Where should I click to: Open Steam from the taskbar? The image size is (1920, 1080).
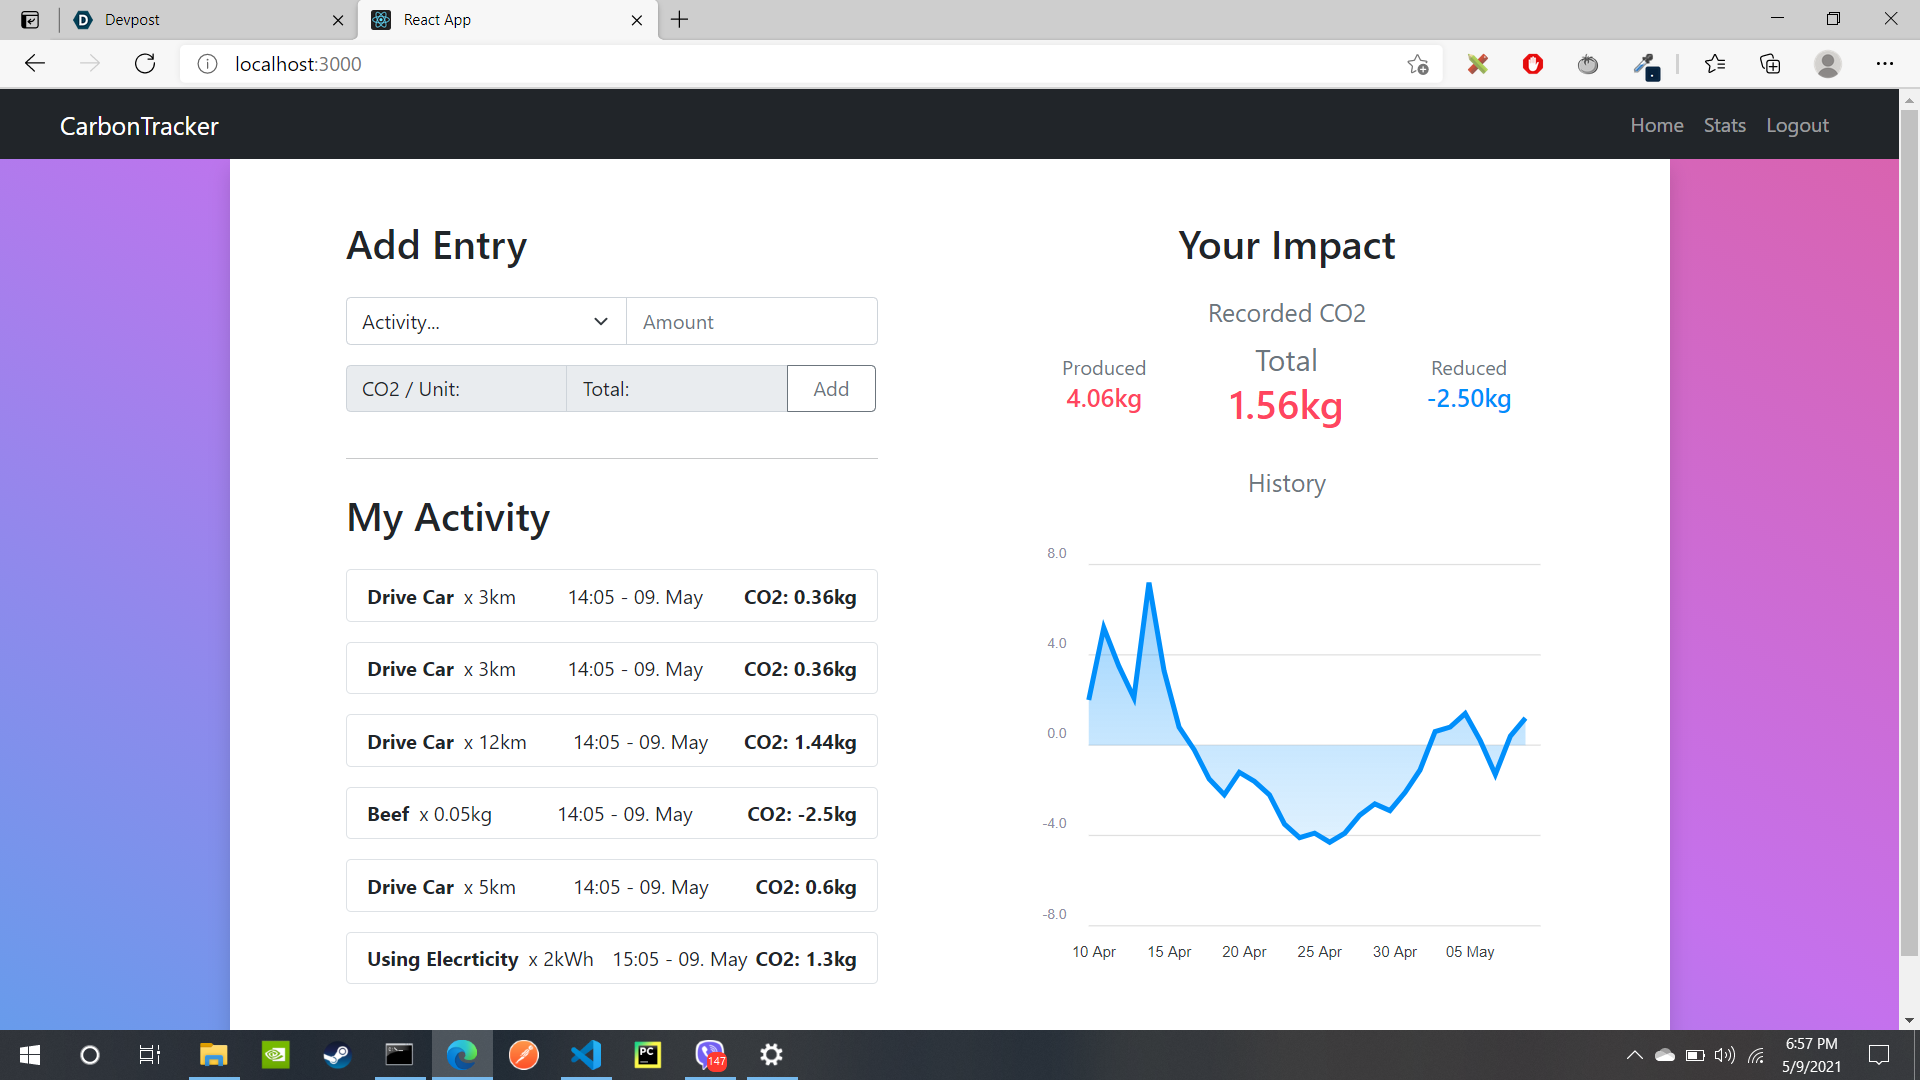(x=337, y=1055)
